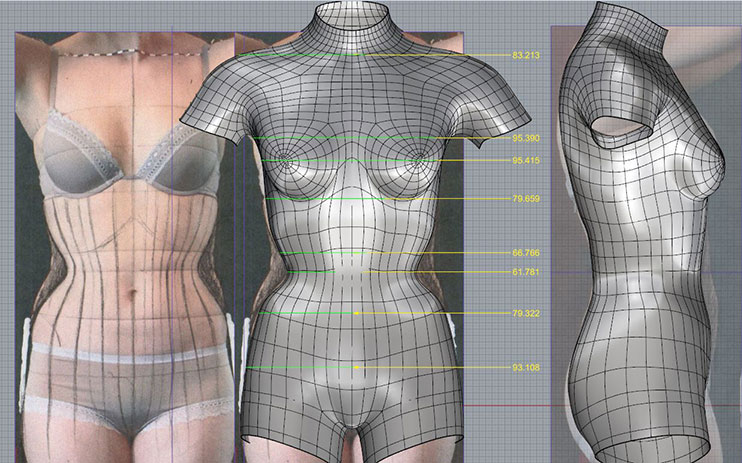This screenshot has width=742, height=463.
Task: Click the 66.766 measurement text
Action: pyautogui.click(x=526, y=253)
